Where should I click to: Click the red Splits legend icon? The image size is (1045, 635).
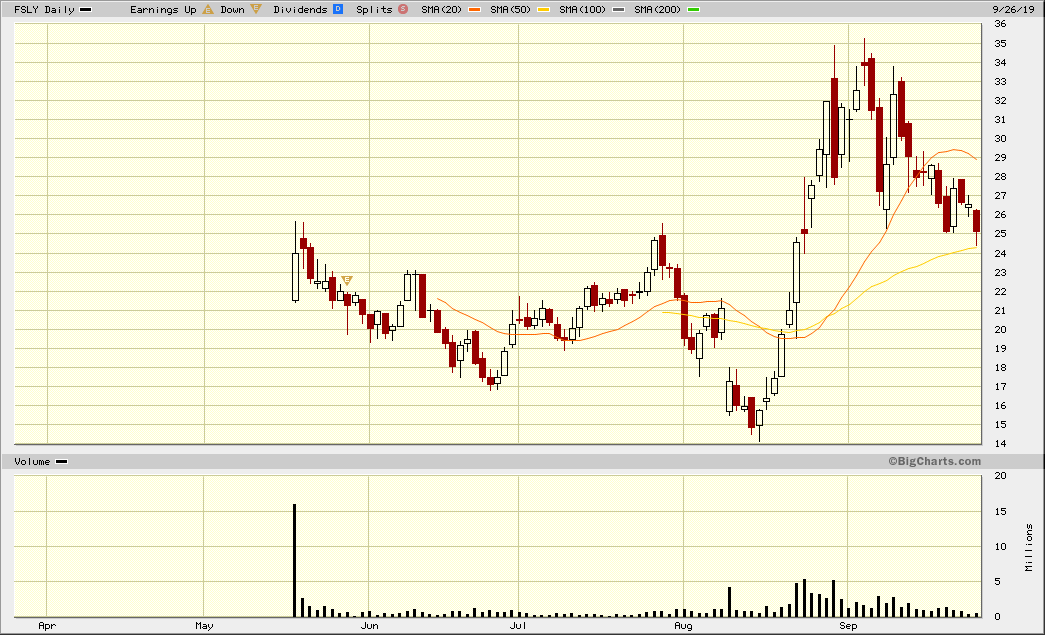pos(403,9)
